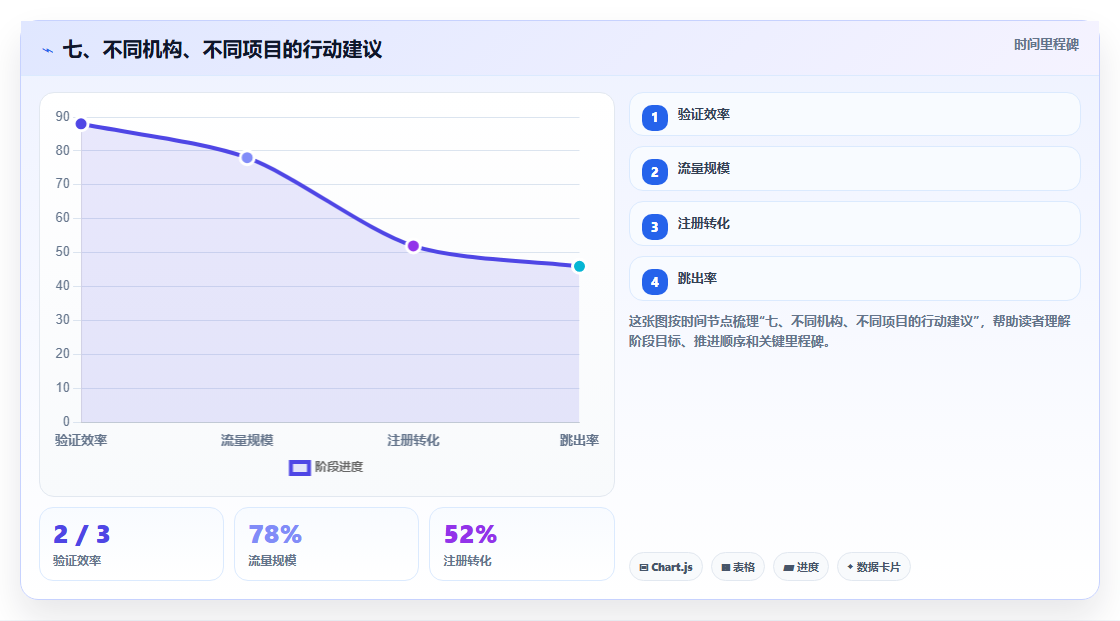Screen dimensions: 1120x621
Task: Click the 流量规模 x-axis label
Action: (247, 440)
